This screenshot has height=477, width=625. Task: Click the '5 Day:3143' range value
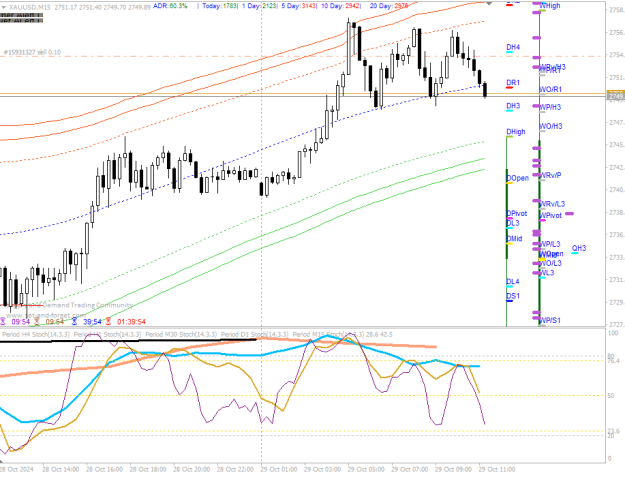(299, 6)
